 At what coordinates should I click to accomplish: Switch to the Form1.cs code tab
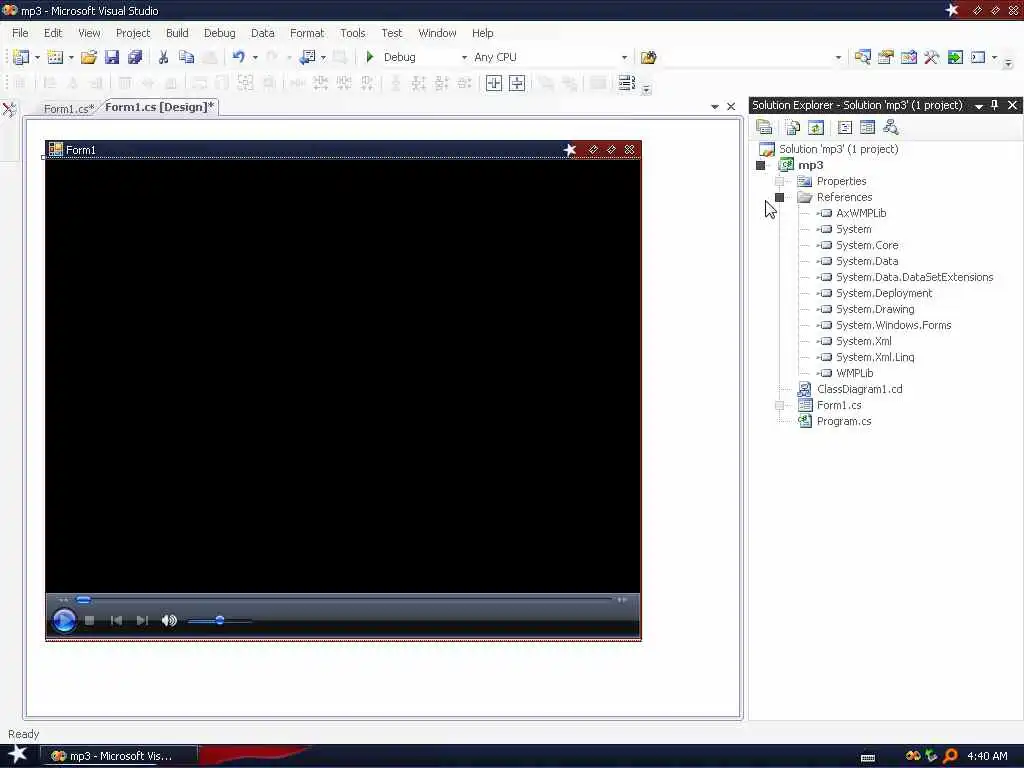pyautogui.click(x=69, y=108)
